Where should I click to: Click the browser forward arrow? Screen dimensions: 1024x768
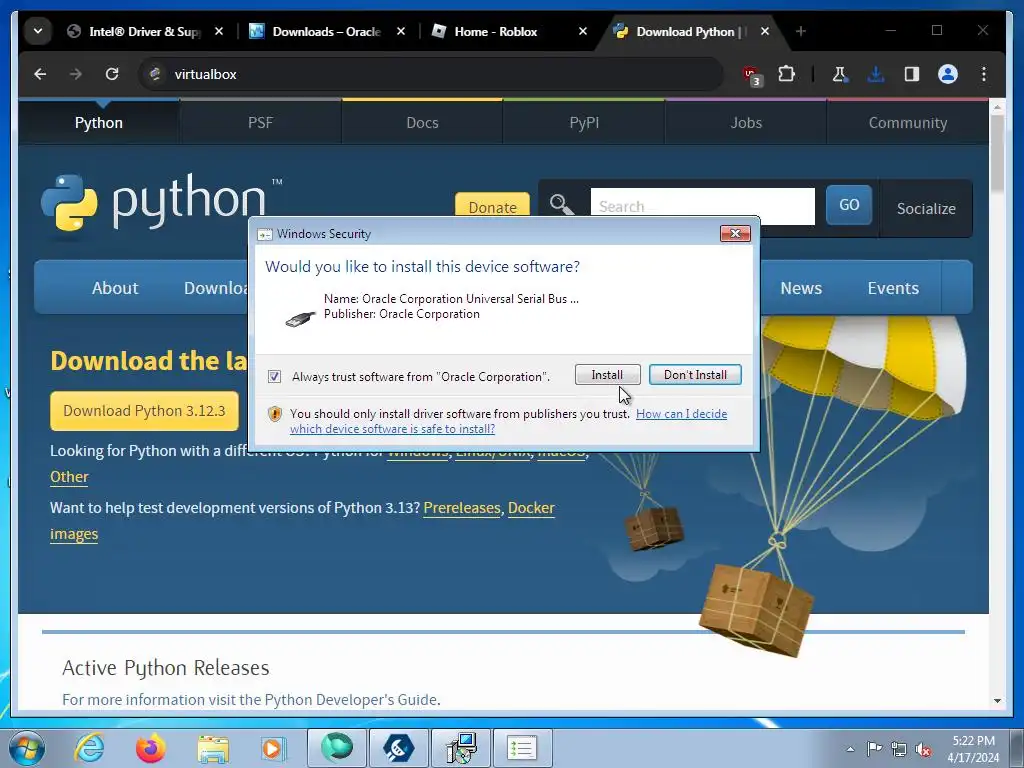pos(76,74)
